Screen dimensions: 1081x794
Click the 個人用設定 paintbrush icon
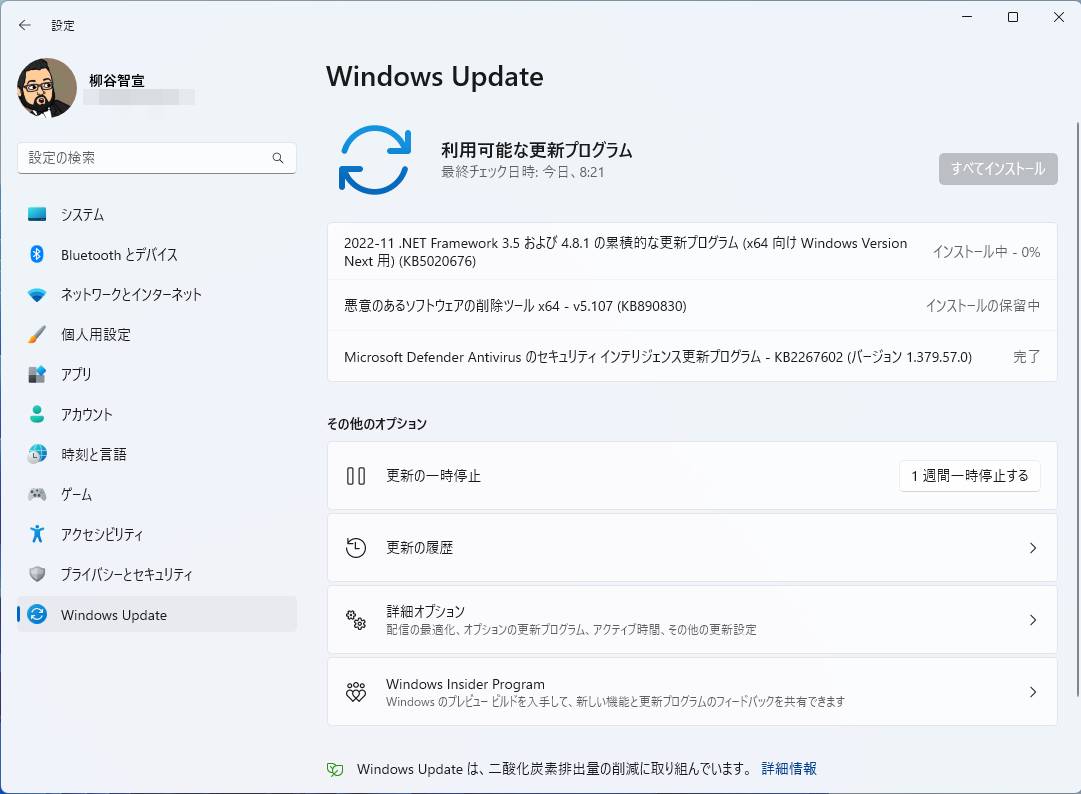37,334
